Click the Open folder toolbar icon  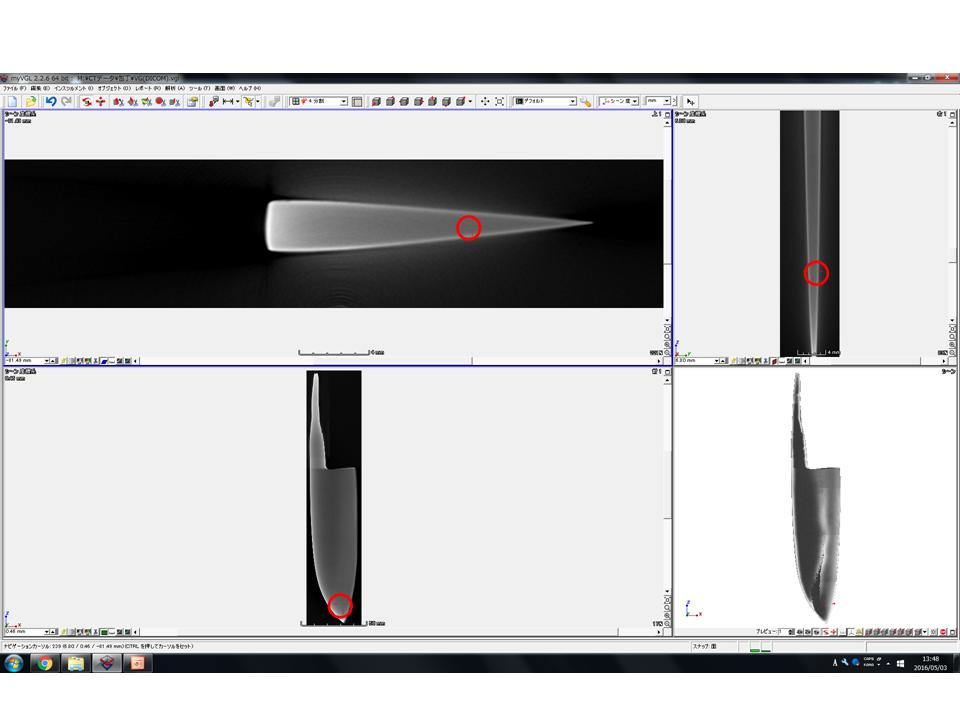[30, 101]
